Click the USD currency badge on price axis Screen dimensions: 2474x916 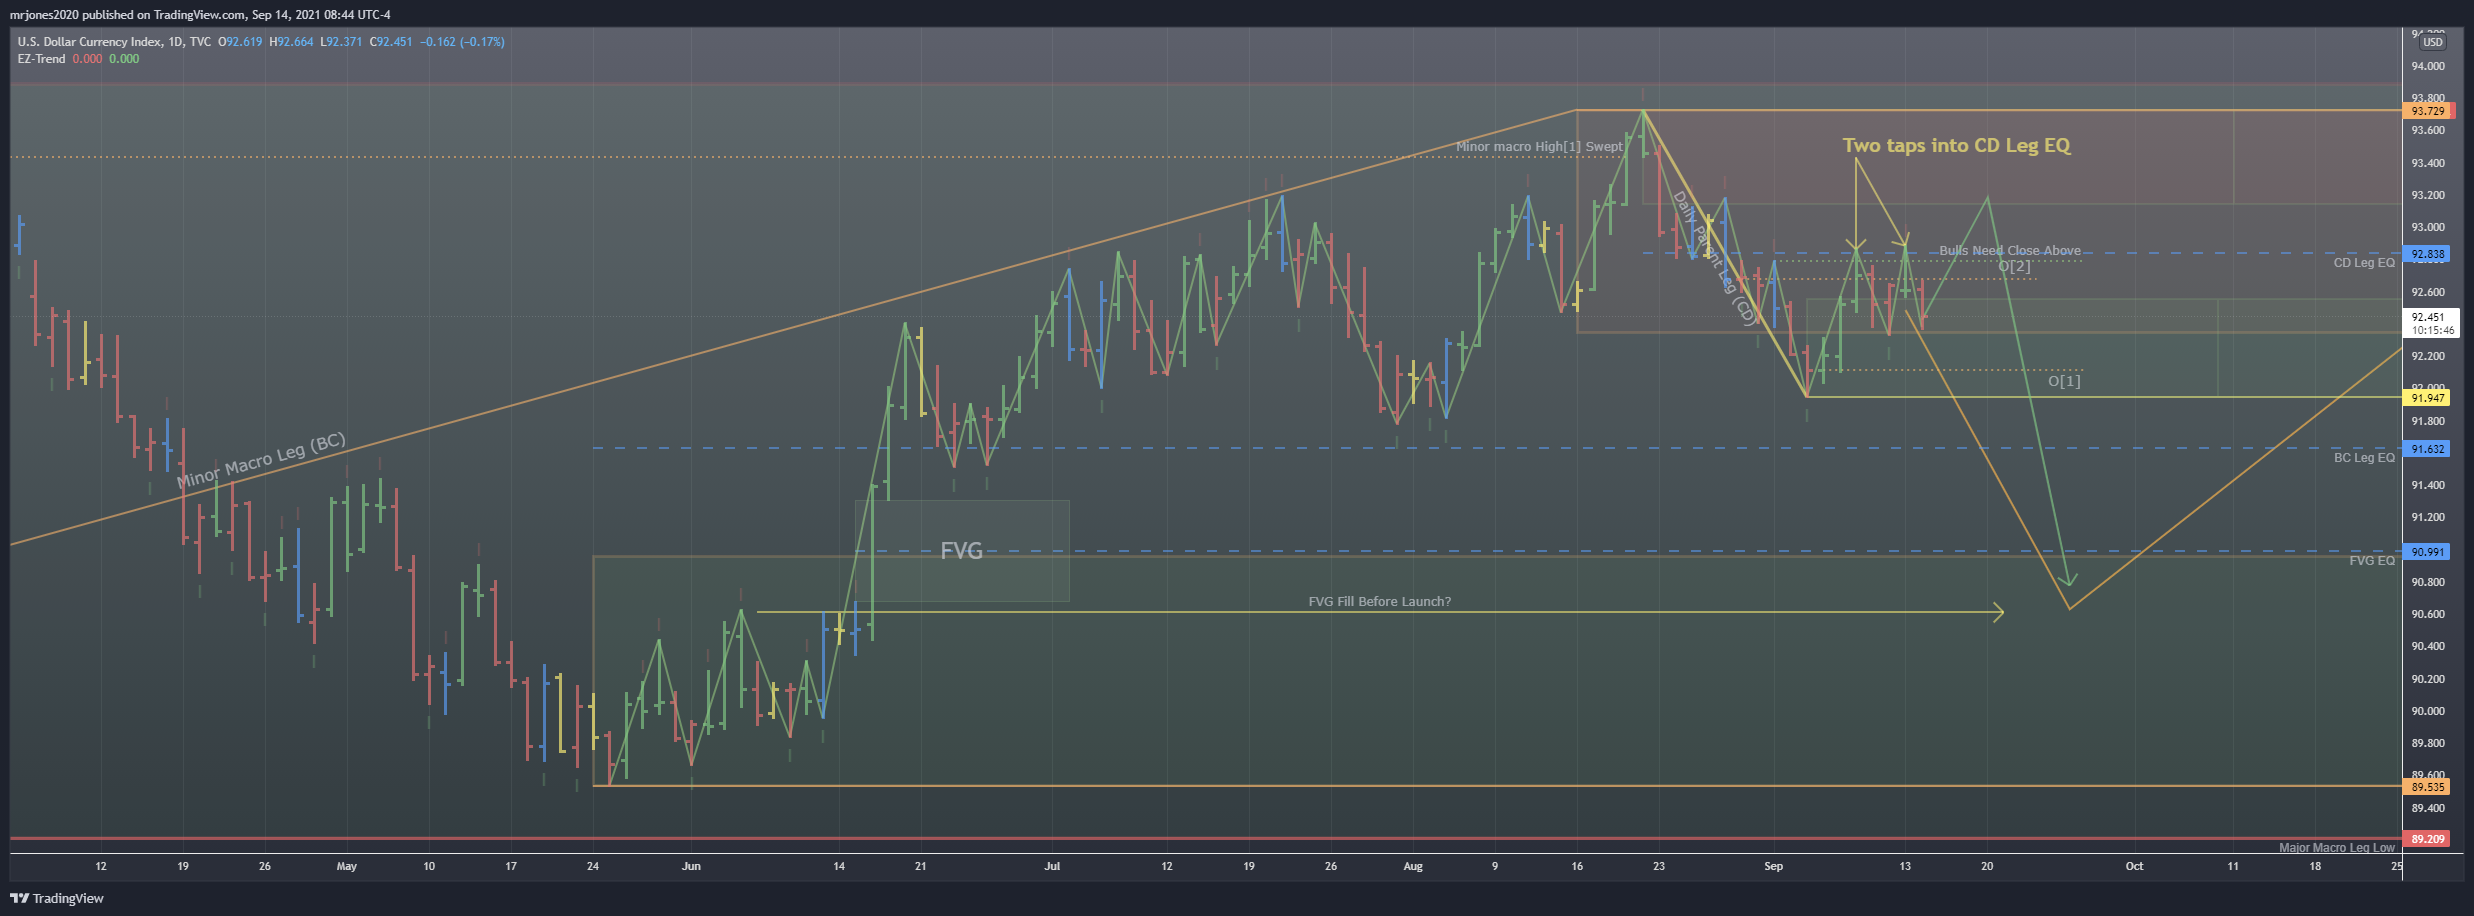(x=2432, y=42)
